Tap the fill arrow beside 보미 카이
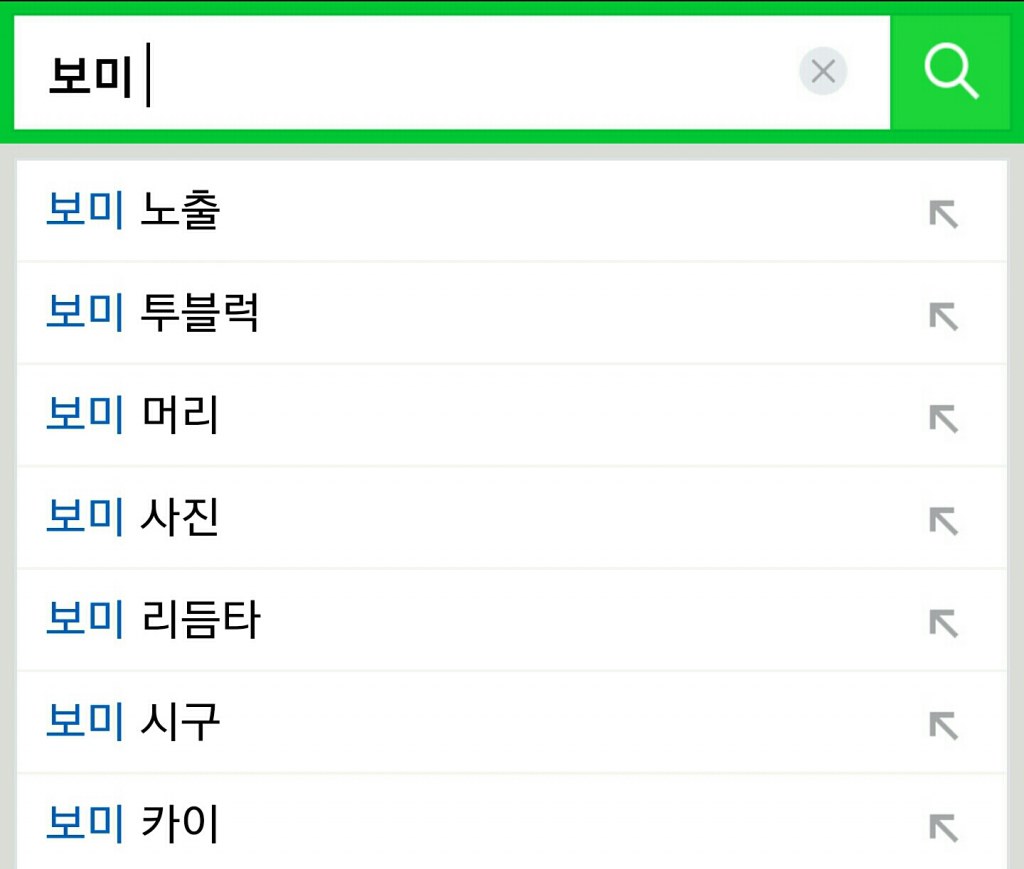The width and height of the screenshot is (1024, 869). pyautogui.click(x=943, y=827)
